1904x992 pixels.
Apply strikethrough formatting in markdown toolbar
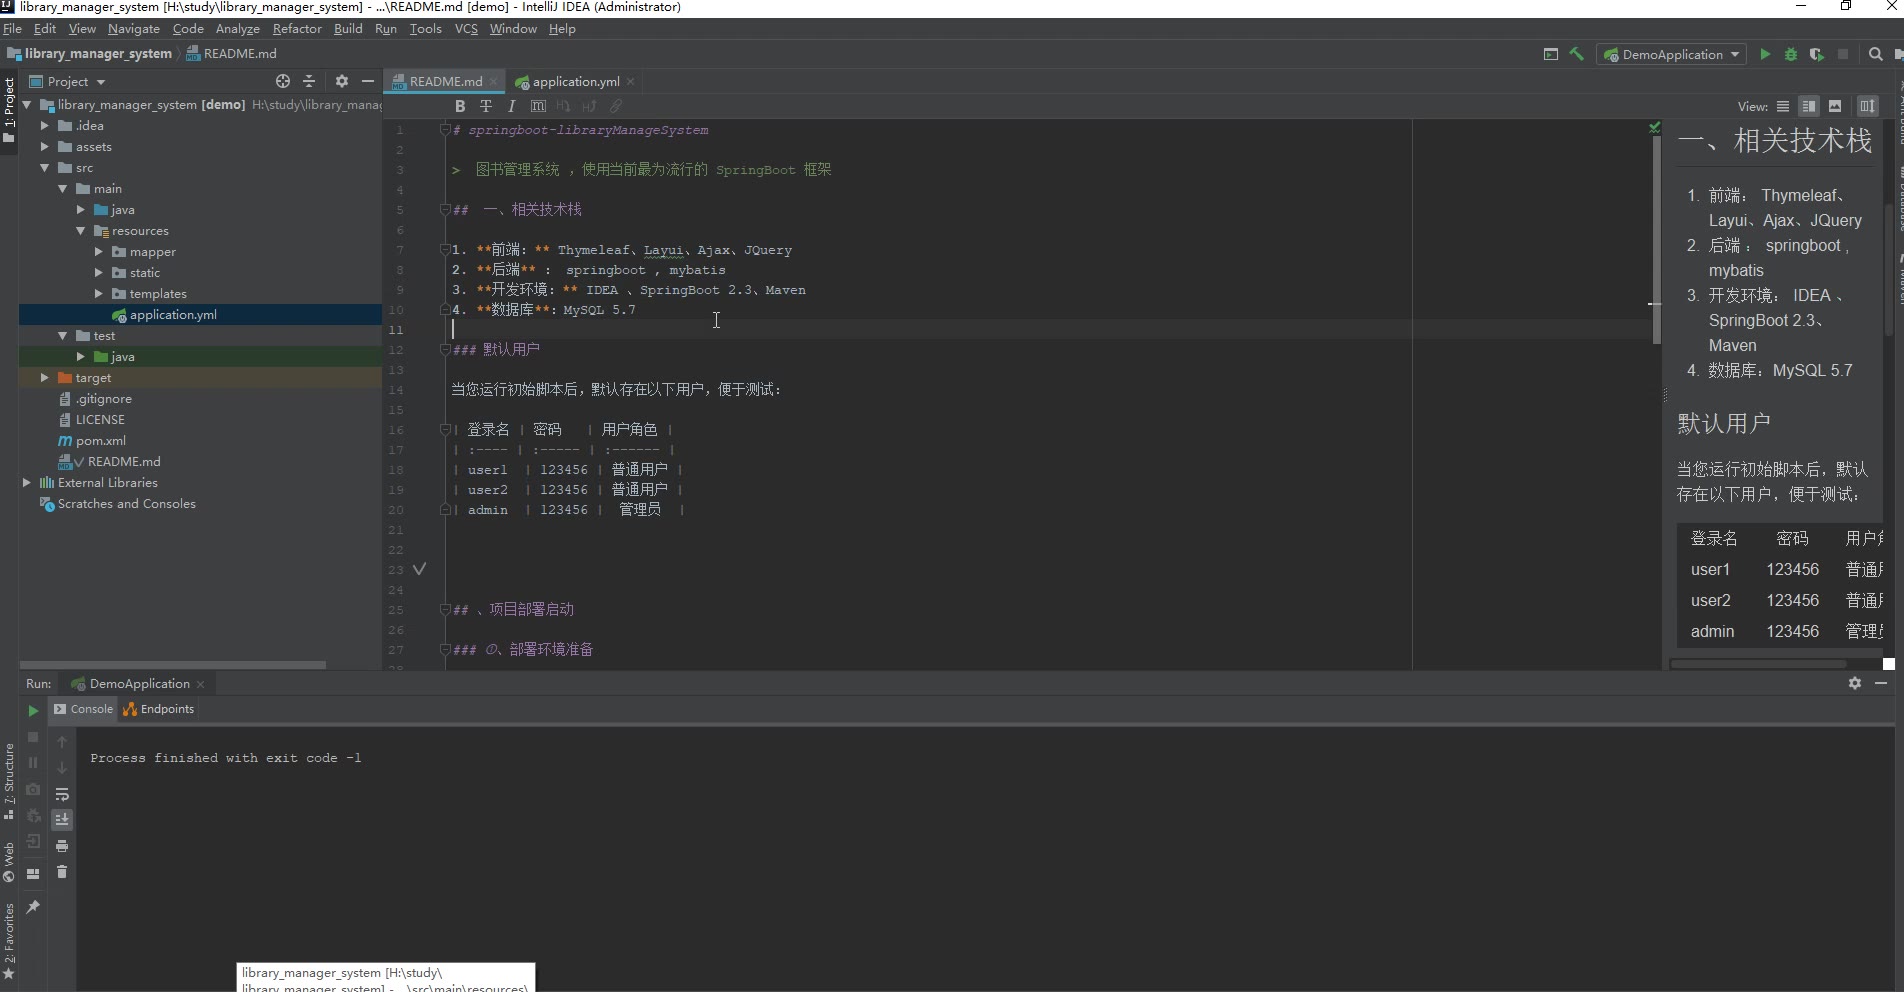(486, 106)
